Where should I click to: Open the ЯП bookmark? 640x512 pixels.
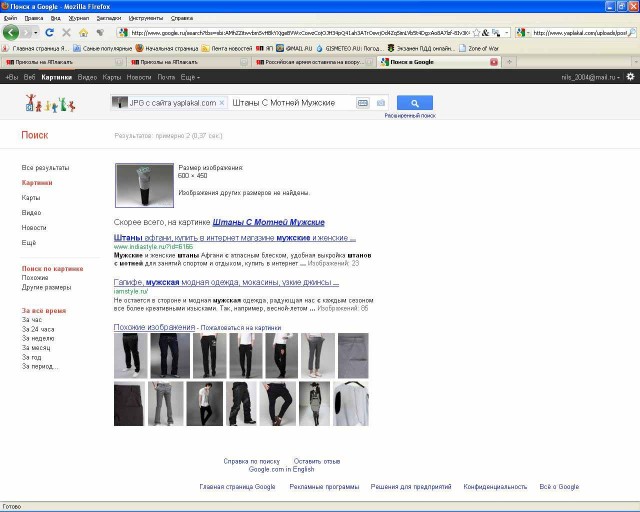pyautogui.click(x=264, y=48)
